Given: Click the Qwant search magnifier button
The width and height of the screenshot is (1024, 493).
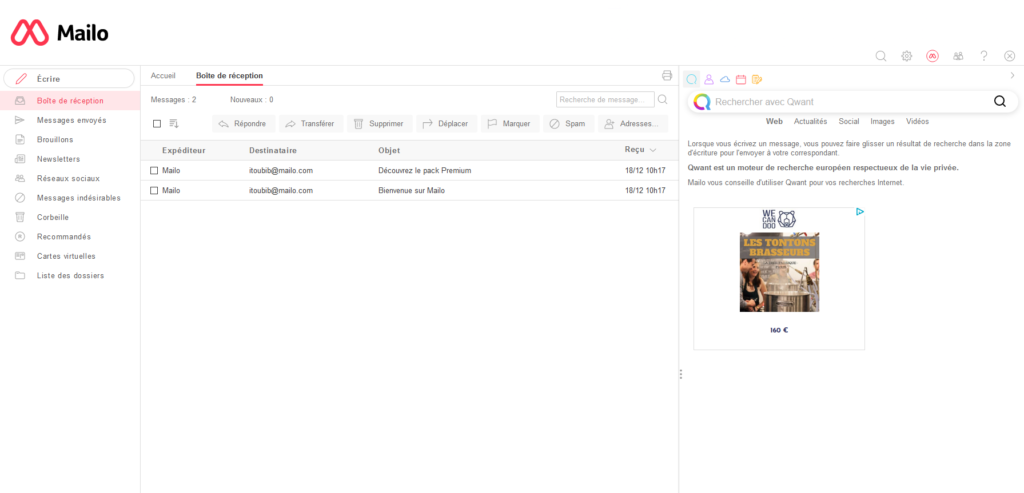Looking at the screenshot, I should click(1000, 101).
